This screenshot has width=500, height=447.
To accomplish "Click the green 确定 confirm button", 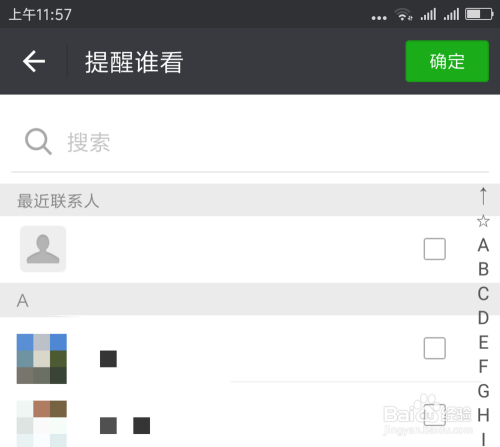I will 447,61.
